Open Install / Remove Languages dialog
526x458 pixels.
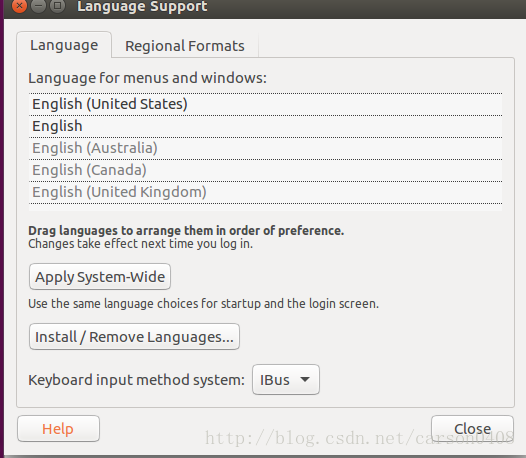pos(134,337)
